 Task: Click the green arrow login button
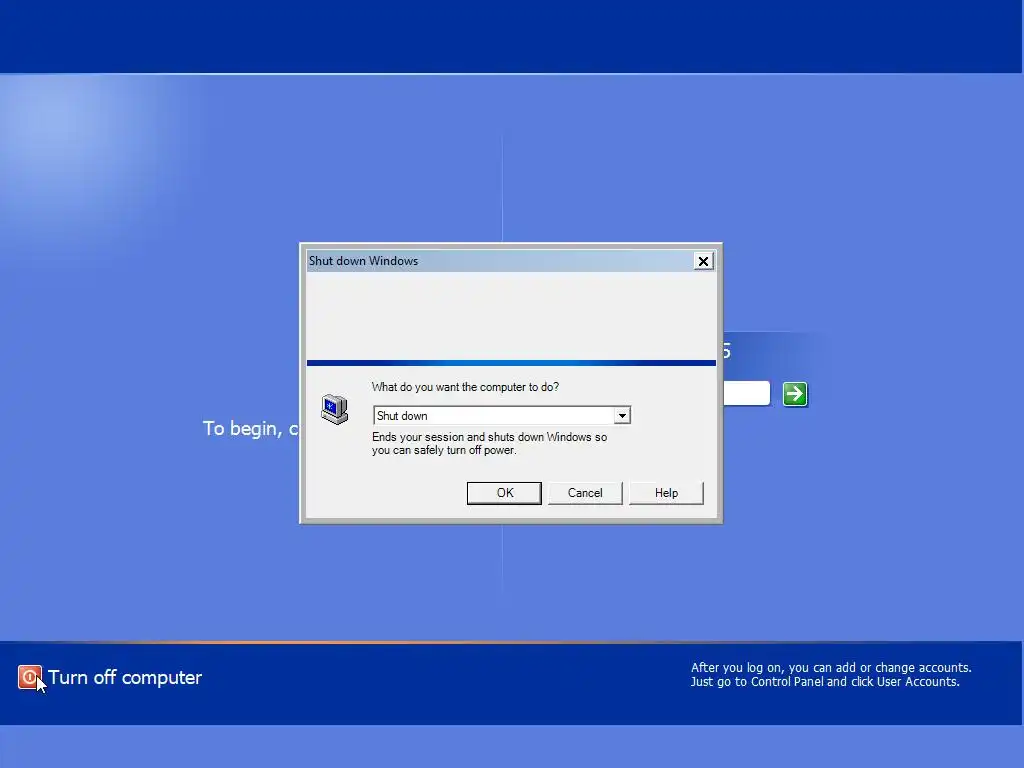(795, 394)
